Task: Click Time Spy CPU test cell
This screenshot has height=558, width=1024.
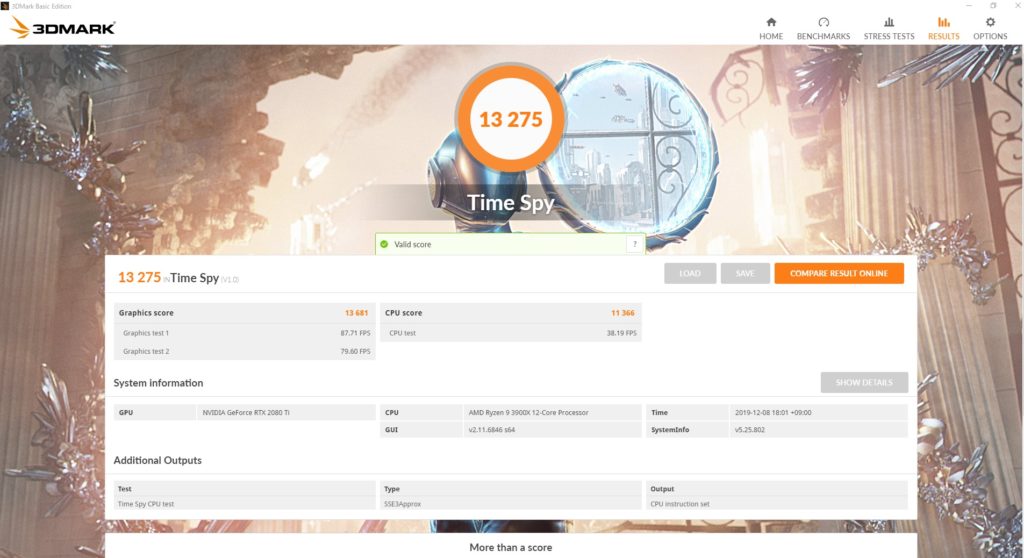Action: 146,504
